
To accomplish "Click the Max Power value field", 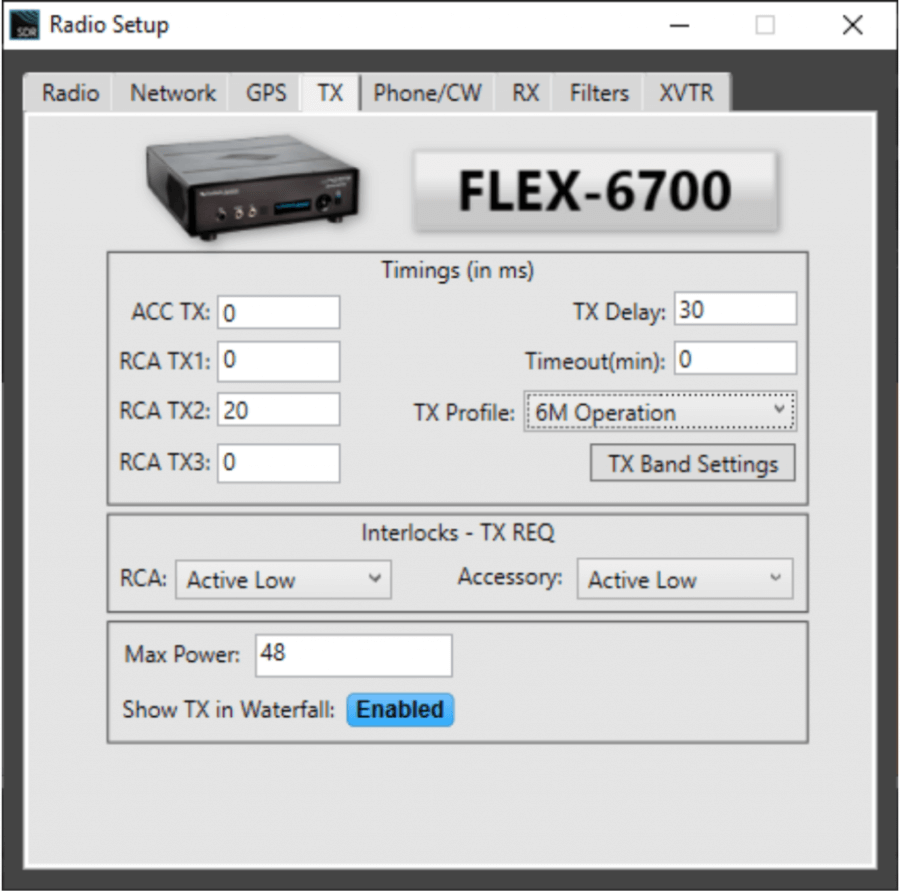I will [353, 655].
